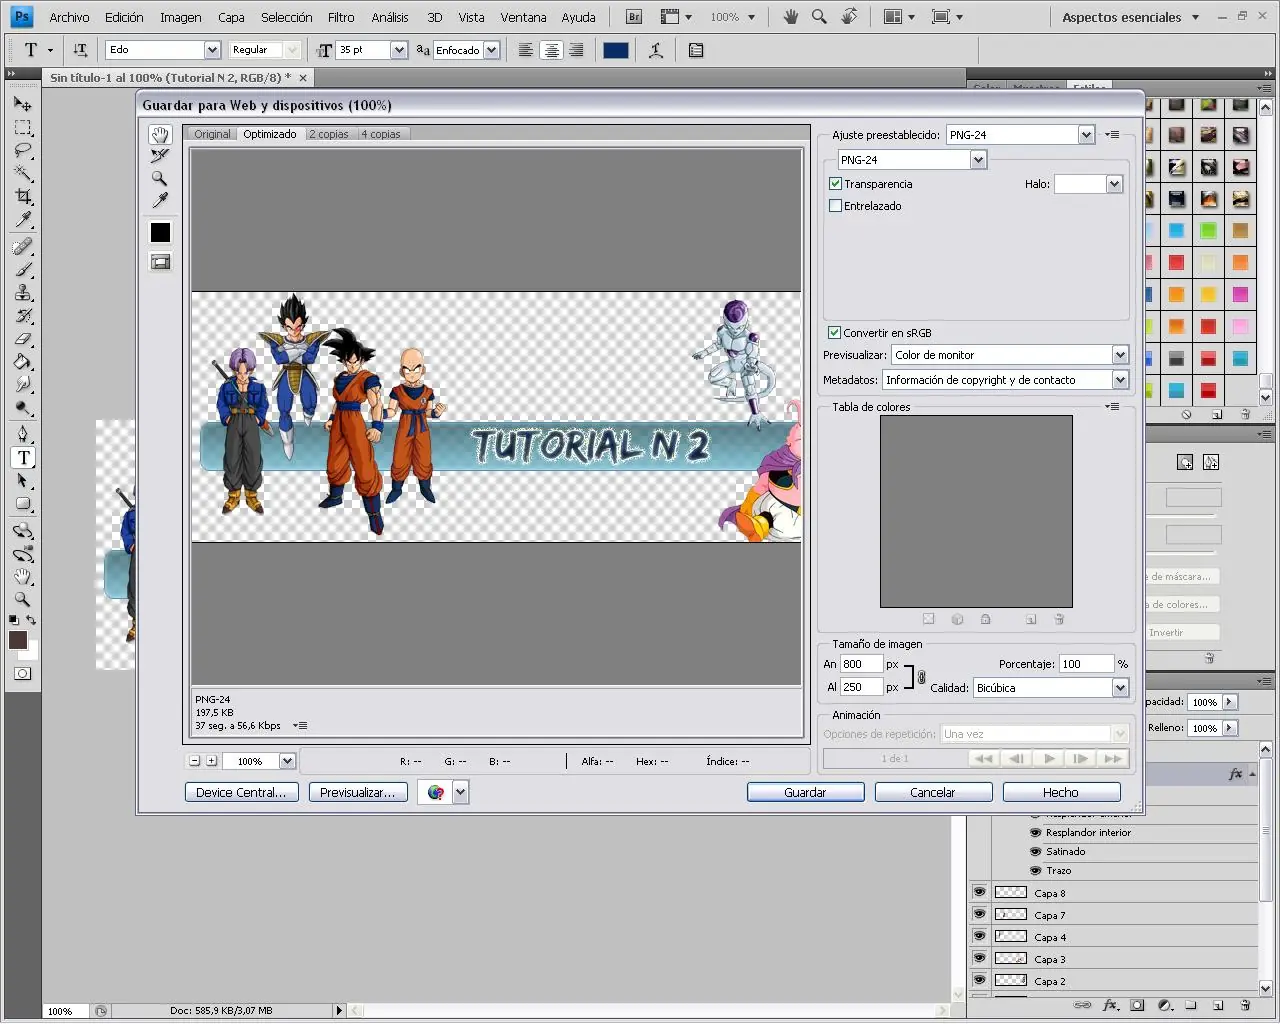Open Device Central from the dialog
Screen dimensions: 1280x1024
241,792
